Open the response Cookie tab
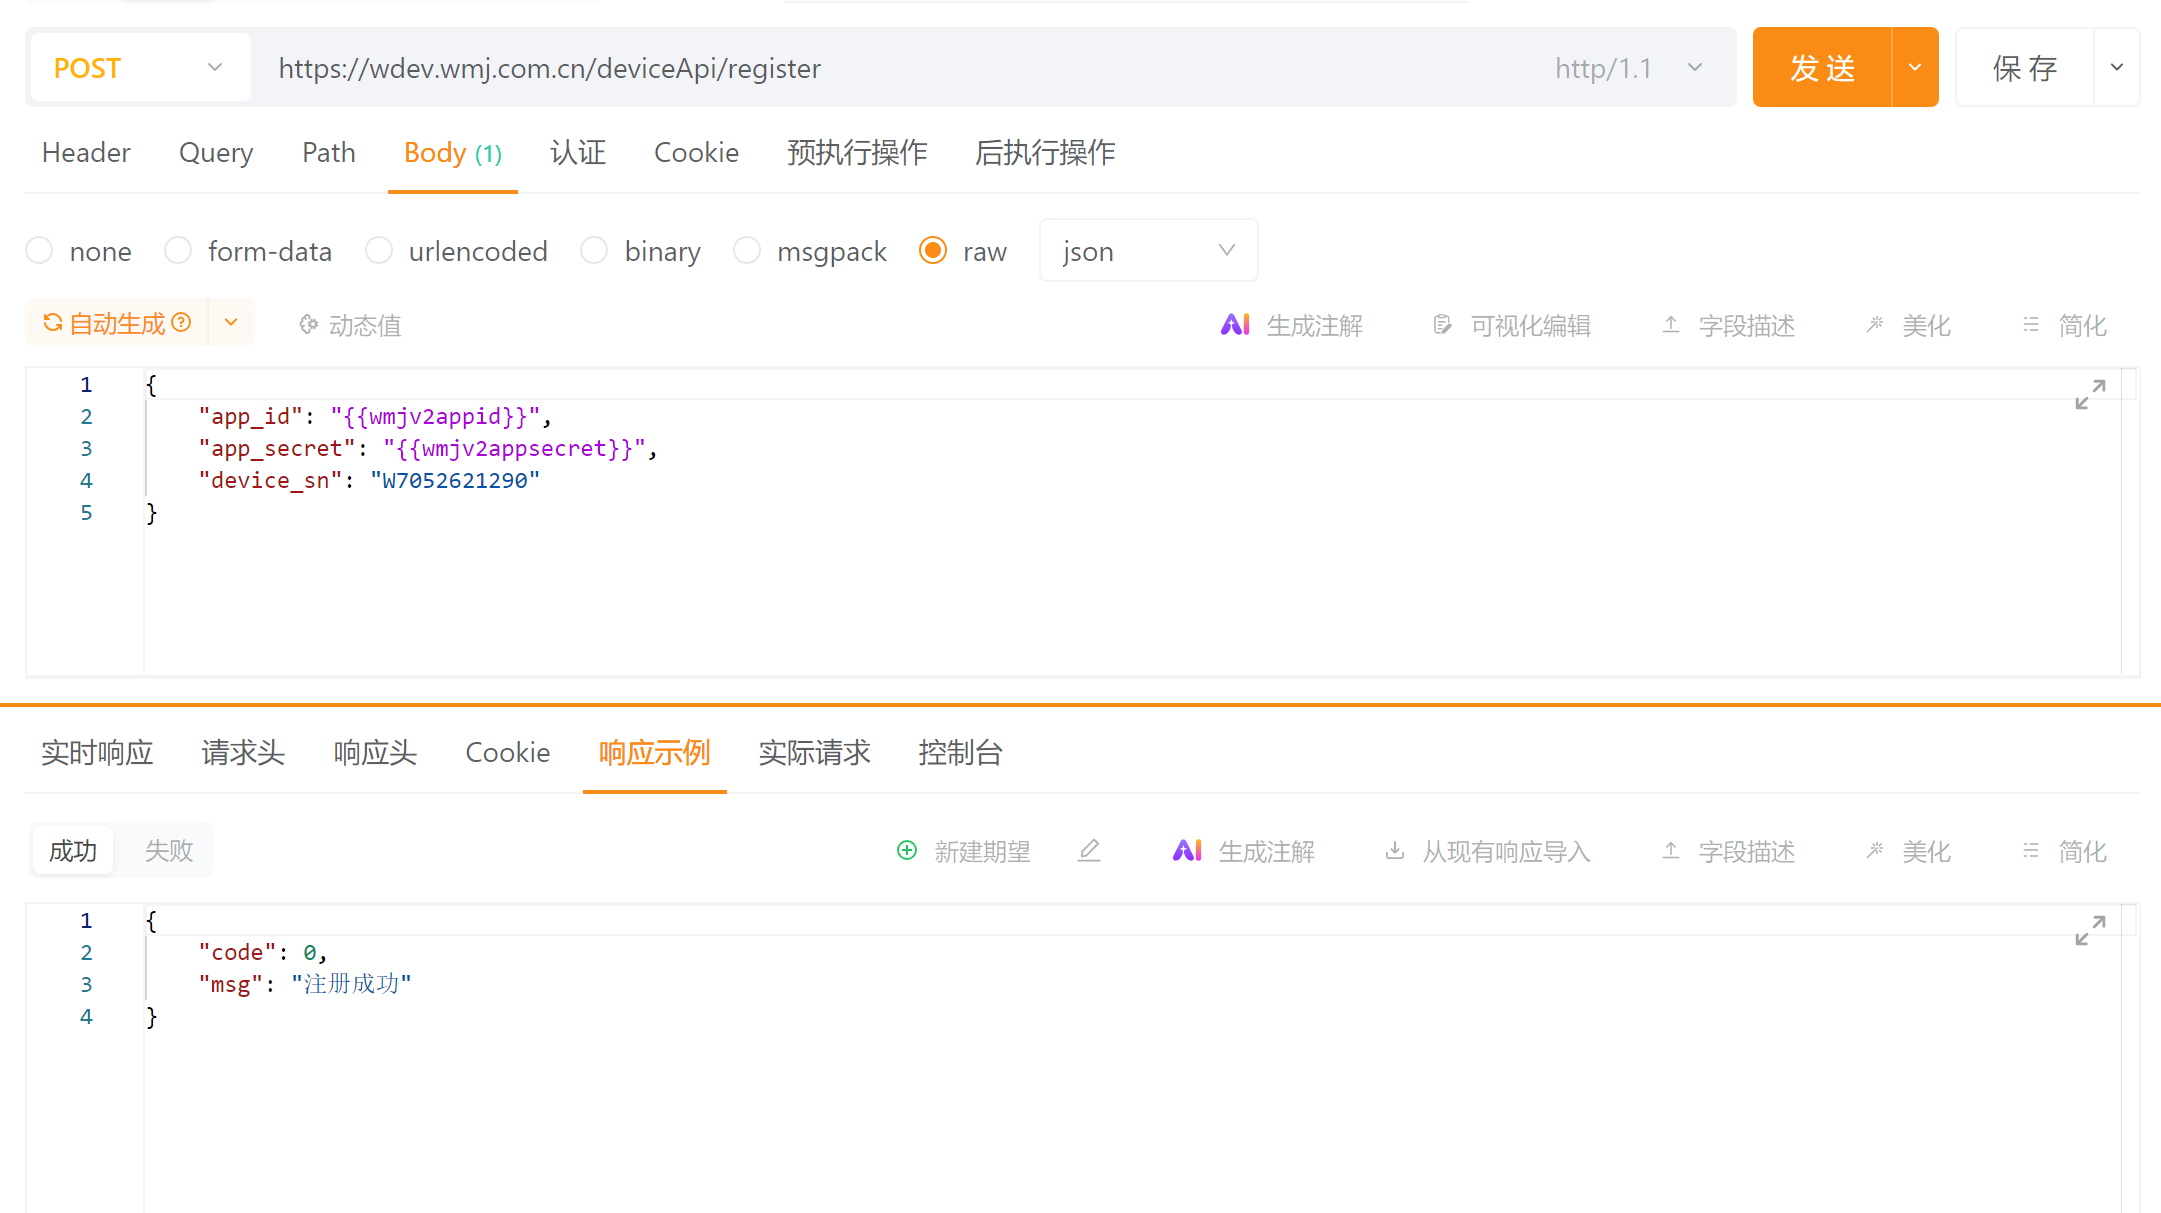 [x=508, y=753]
